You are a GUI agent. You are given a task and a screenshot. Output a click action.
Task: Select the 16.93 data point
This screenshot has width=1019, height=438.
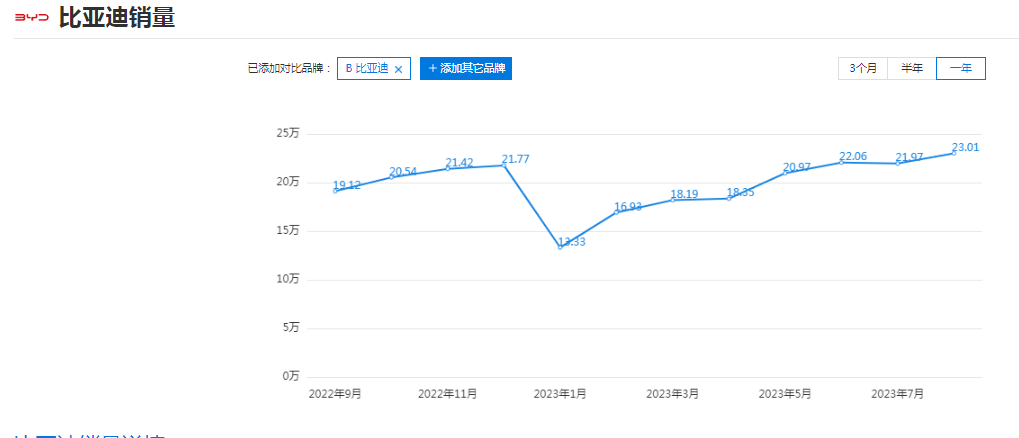click(x=617, y=211)
